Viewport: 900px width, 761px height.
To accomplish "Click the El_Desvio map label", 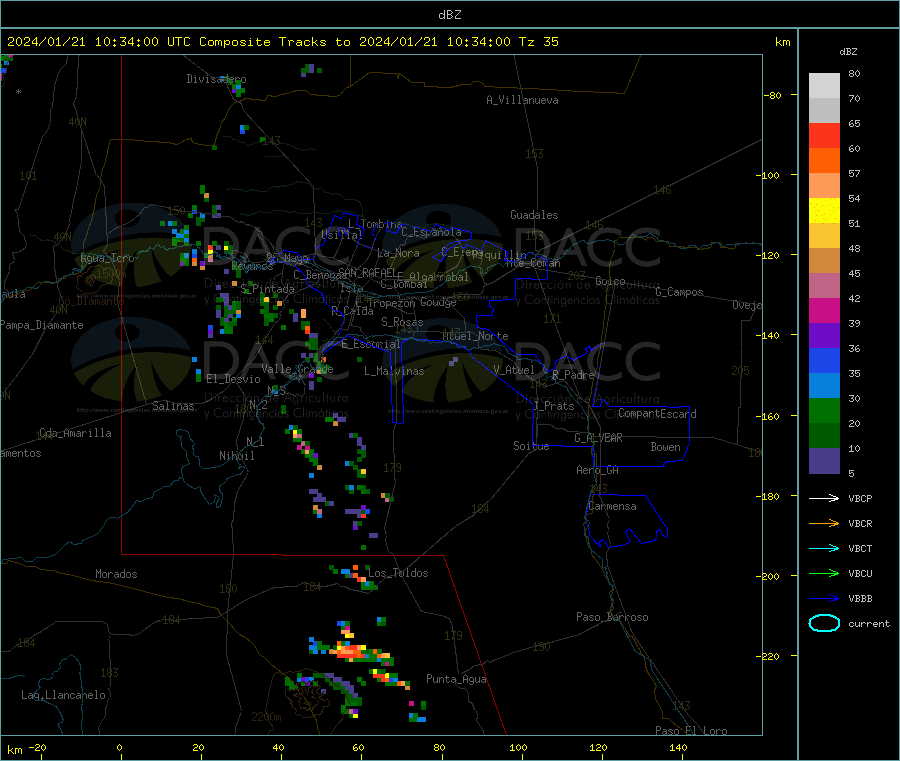I will tap(233, 379).
